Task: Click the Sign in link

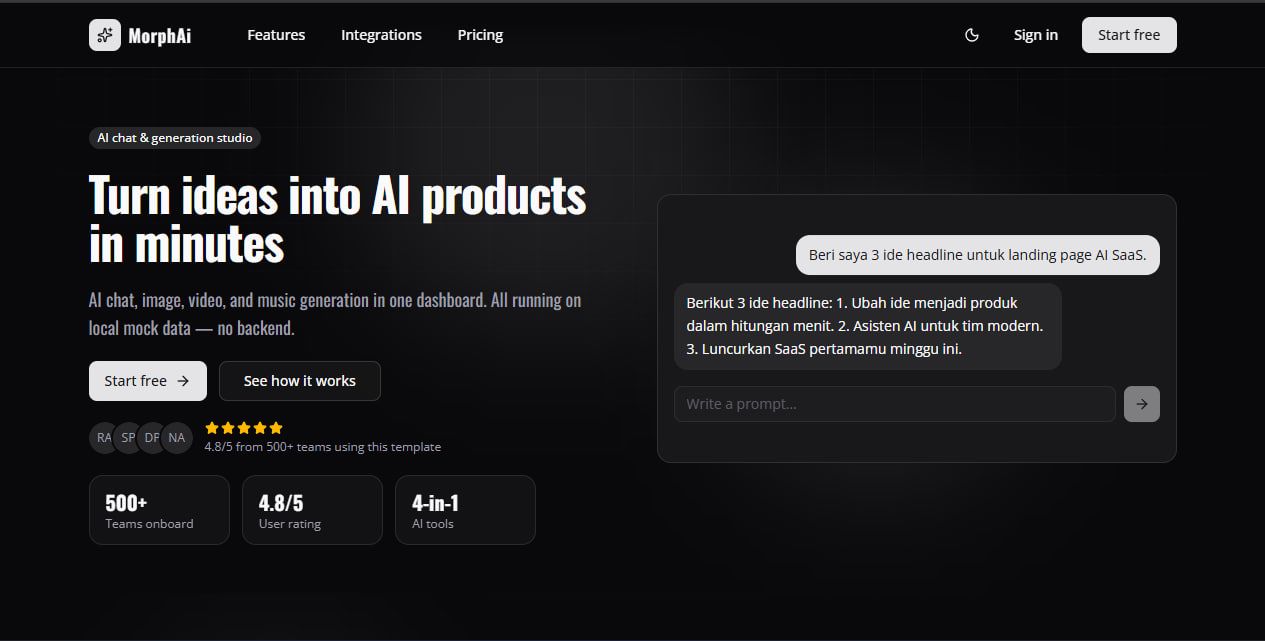Action: [x=1035, y=35]
